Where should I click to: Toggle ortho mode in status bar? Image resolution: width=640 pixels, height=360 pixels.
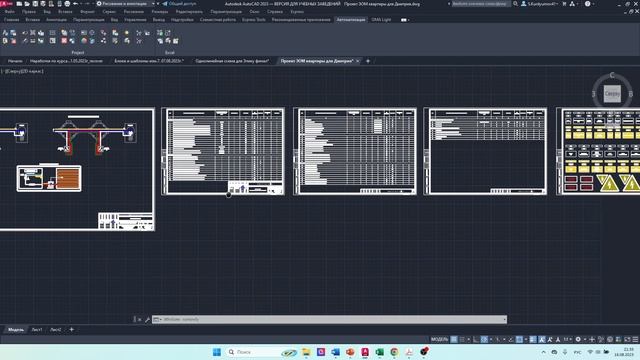coord(475,339)
